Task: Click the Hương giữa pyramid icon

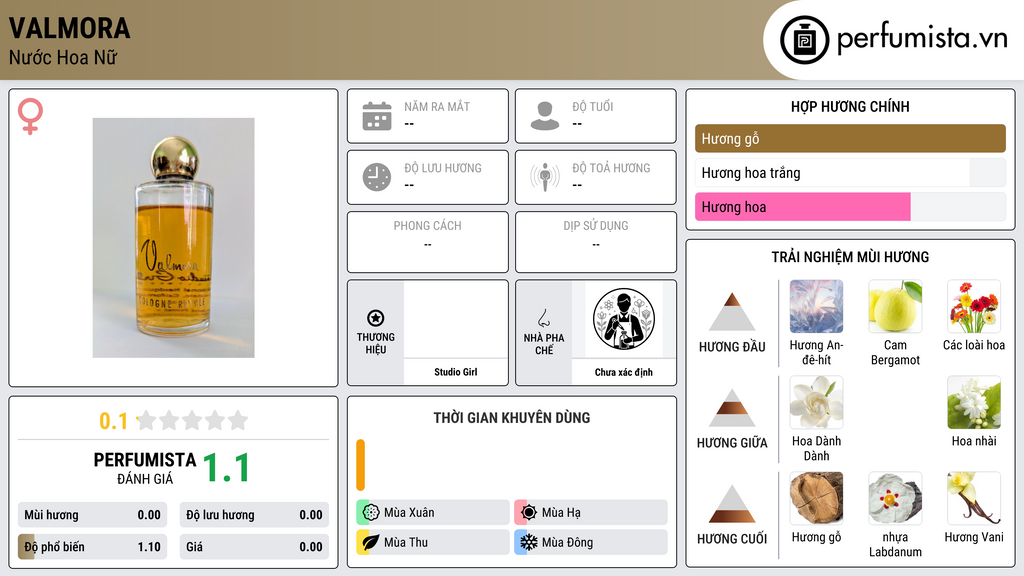Action: (732, 408)
